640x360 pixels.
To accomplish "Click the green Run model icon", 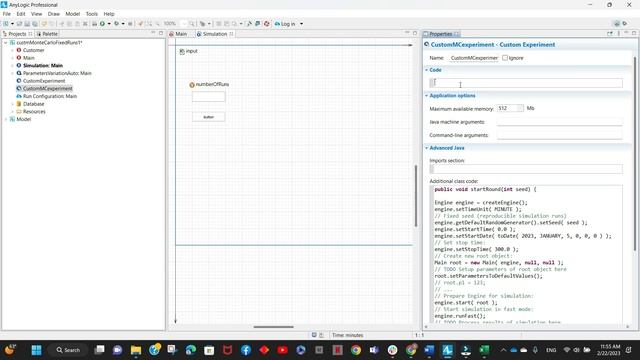I will click(x=102, y=24).
